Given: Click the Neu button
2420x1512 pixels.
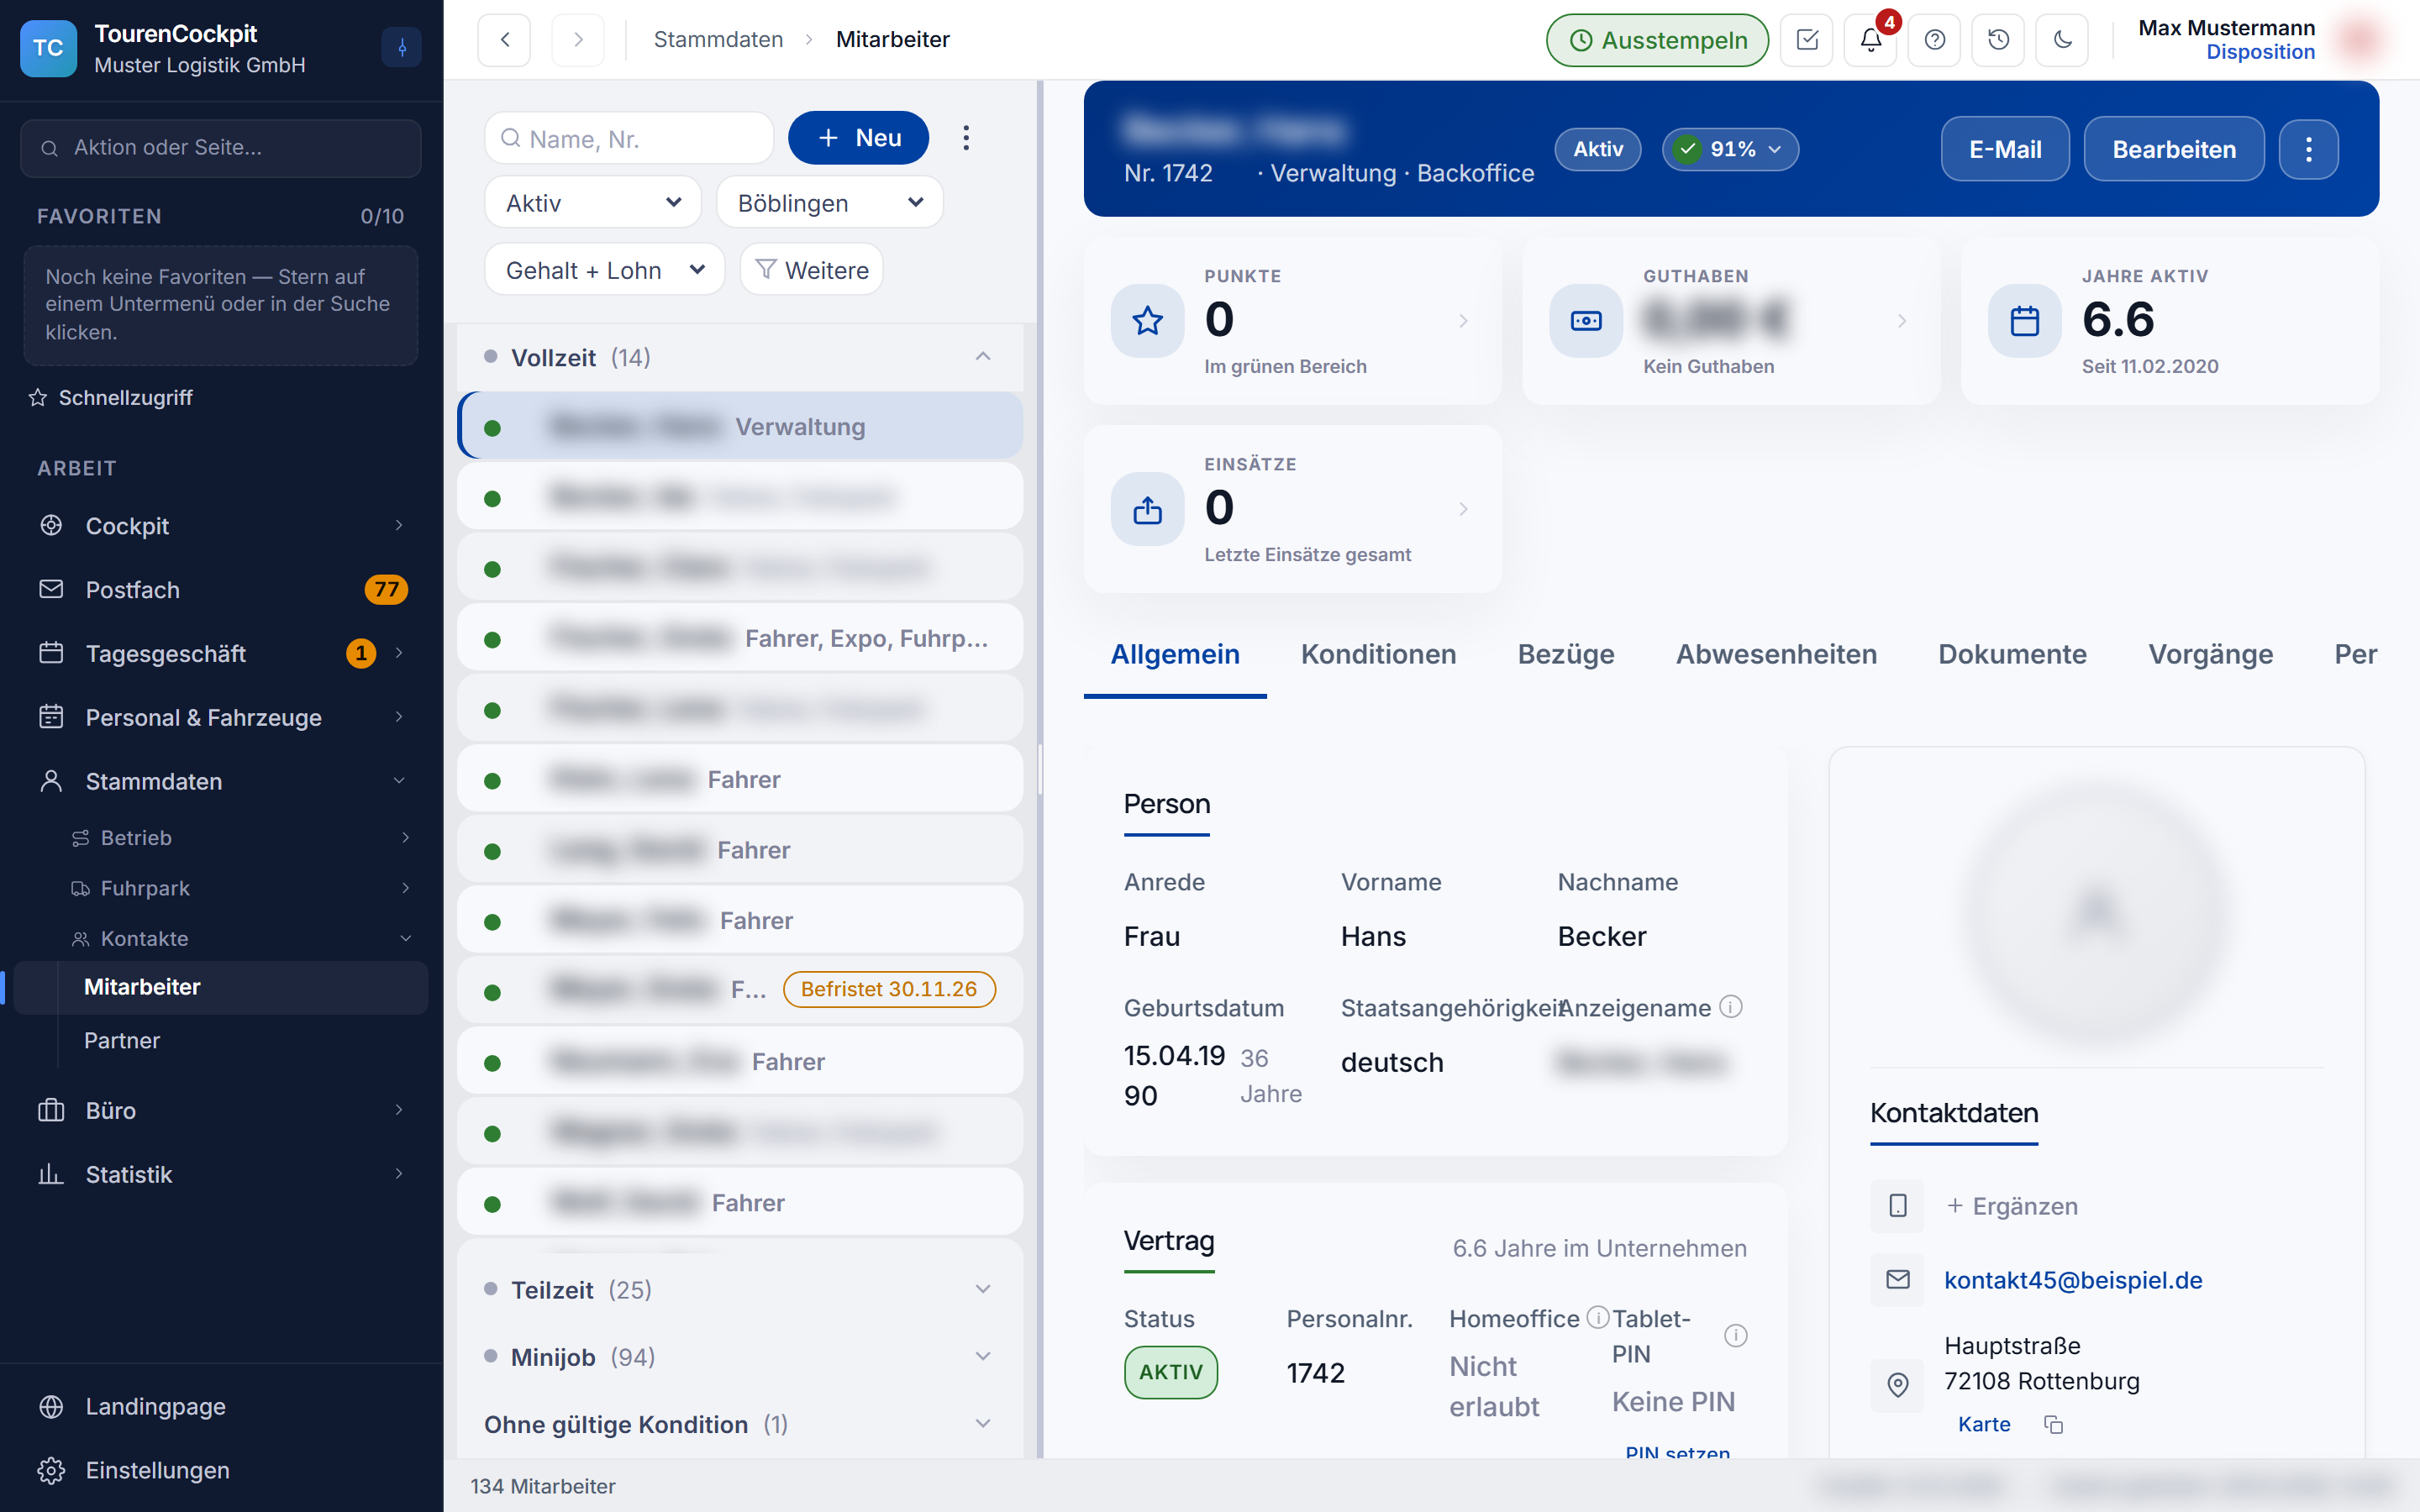Looking at the screenshot, I should pos(858,138).
